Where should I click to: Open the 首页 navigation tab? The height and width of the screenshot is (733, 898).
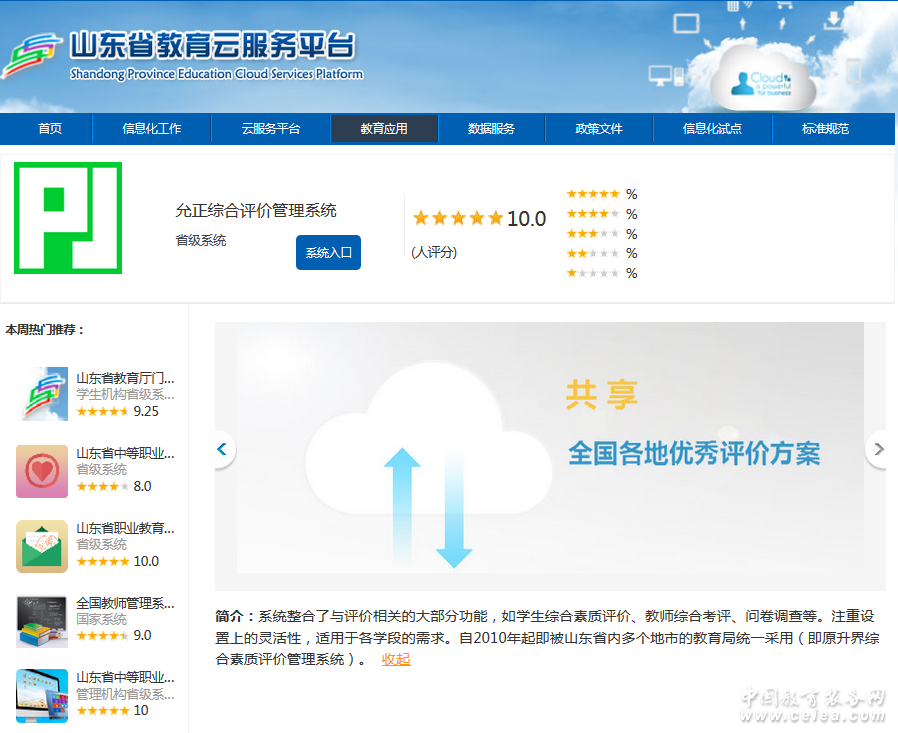coord(50,129)
